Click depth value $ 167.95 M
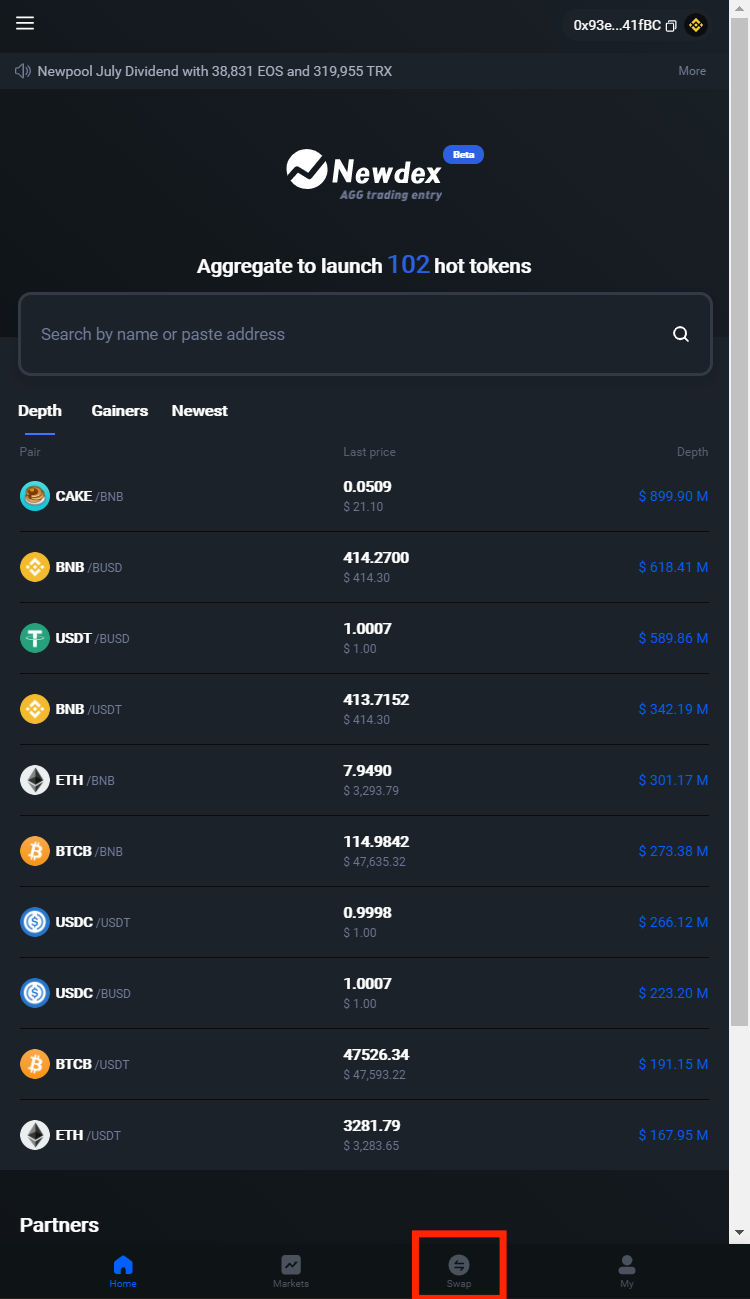Screen dimensions: 750x1299 (673, 1135)
